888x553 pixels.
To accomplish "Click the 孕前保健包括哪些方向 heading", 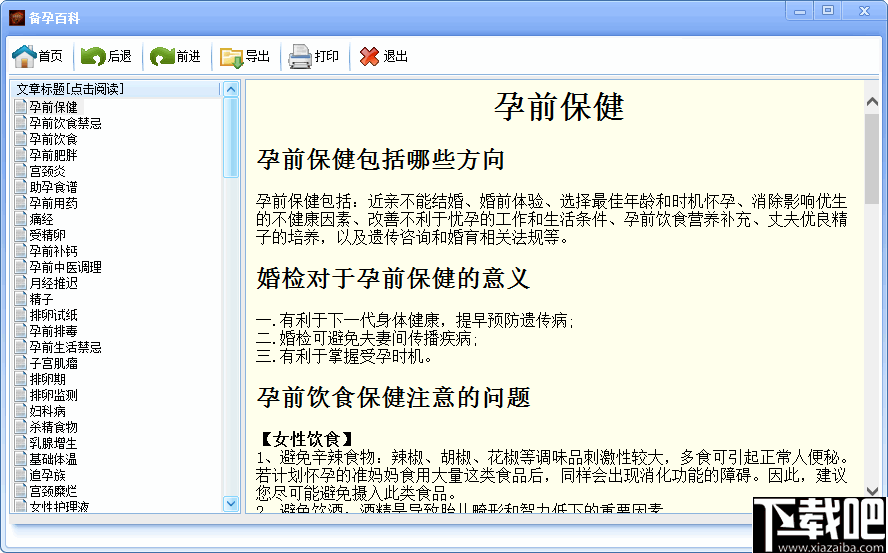I will [x=381, y=160].
